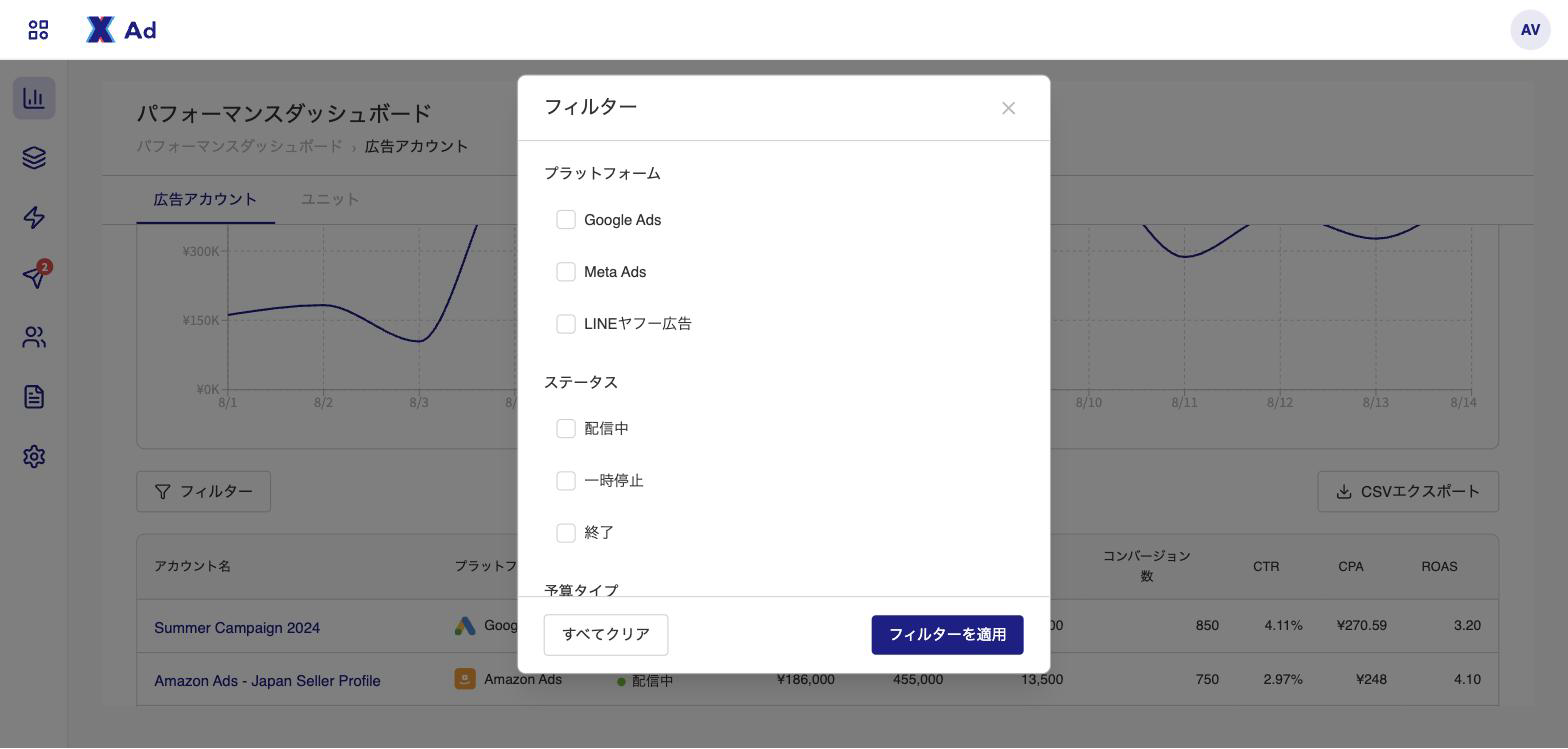Check the 終了 status checkbox
This screenshot has width=1568, height=749.
click(x=566, y=533)
